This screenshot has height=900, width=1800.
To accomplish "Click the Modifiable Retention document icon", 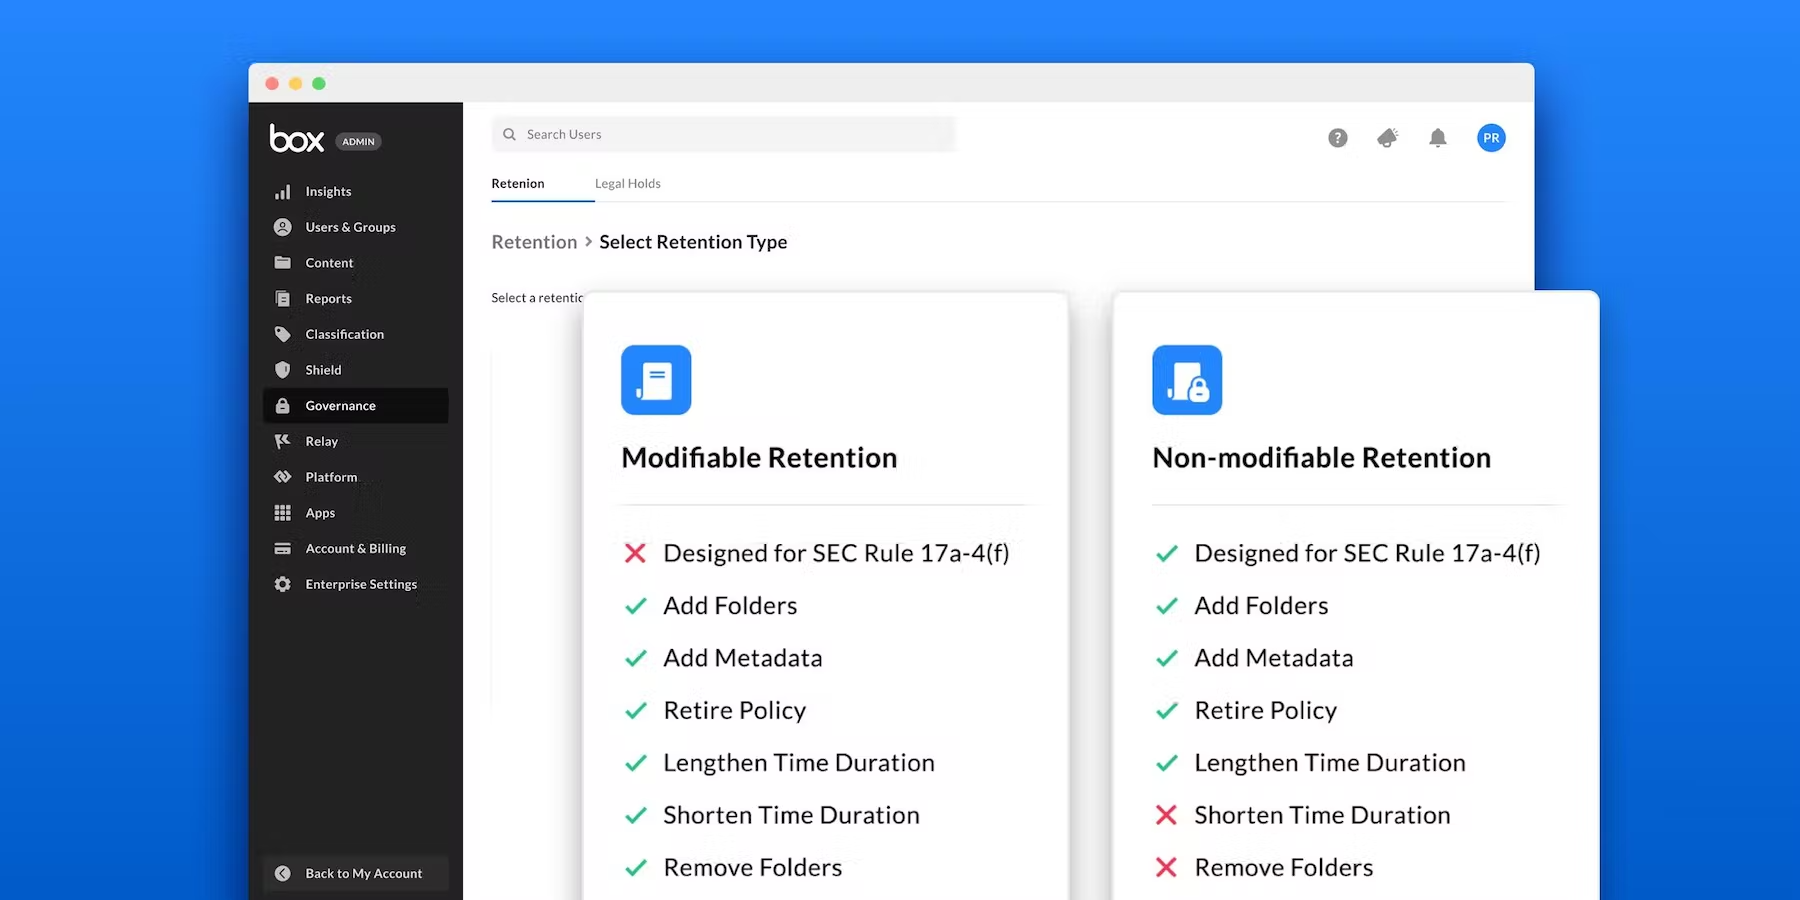I will pyautogui.click(x=656, y=380).
